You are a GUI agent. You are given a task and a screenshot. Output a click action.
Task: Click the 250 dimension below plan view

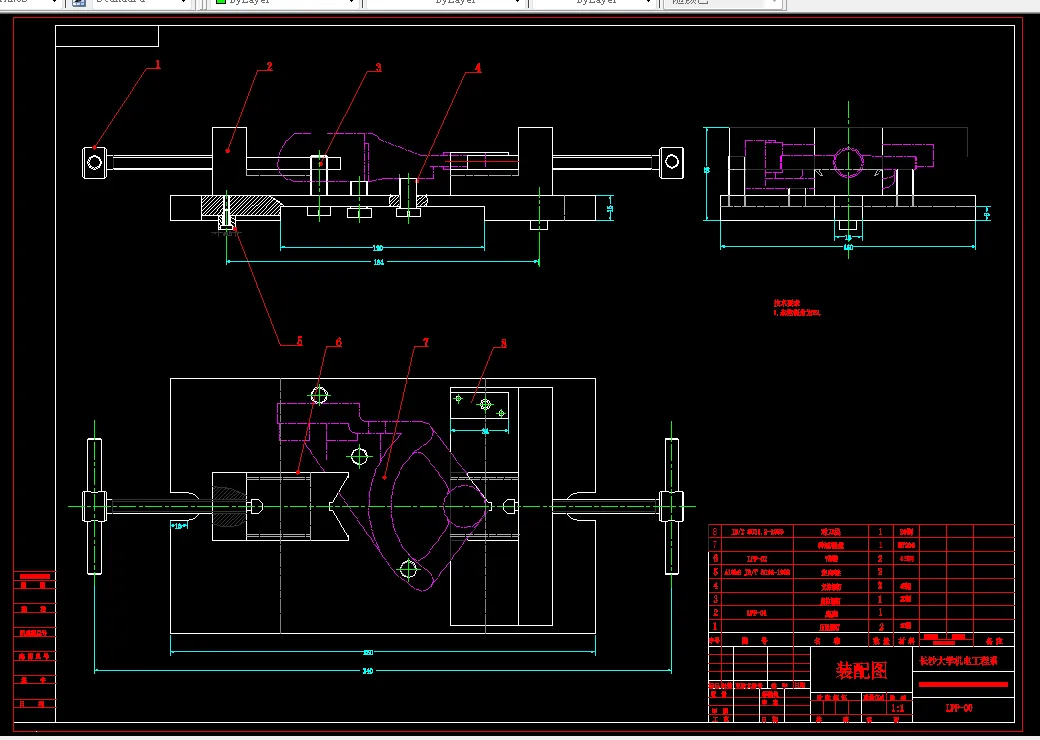[368, 653]
